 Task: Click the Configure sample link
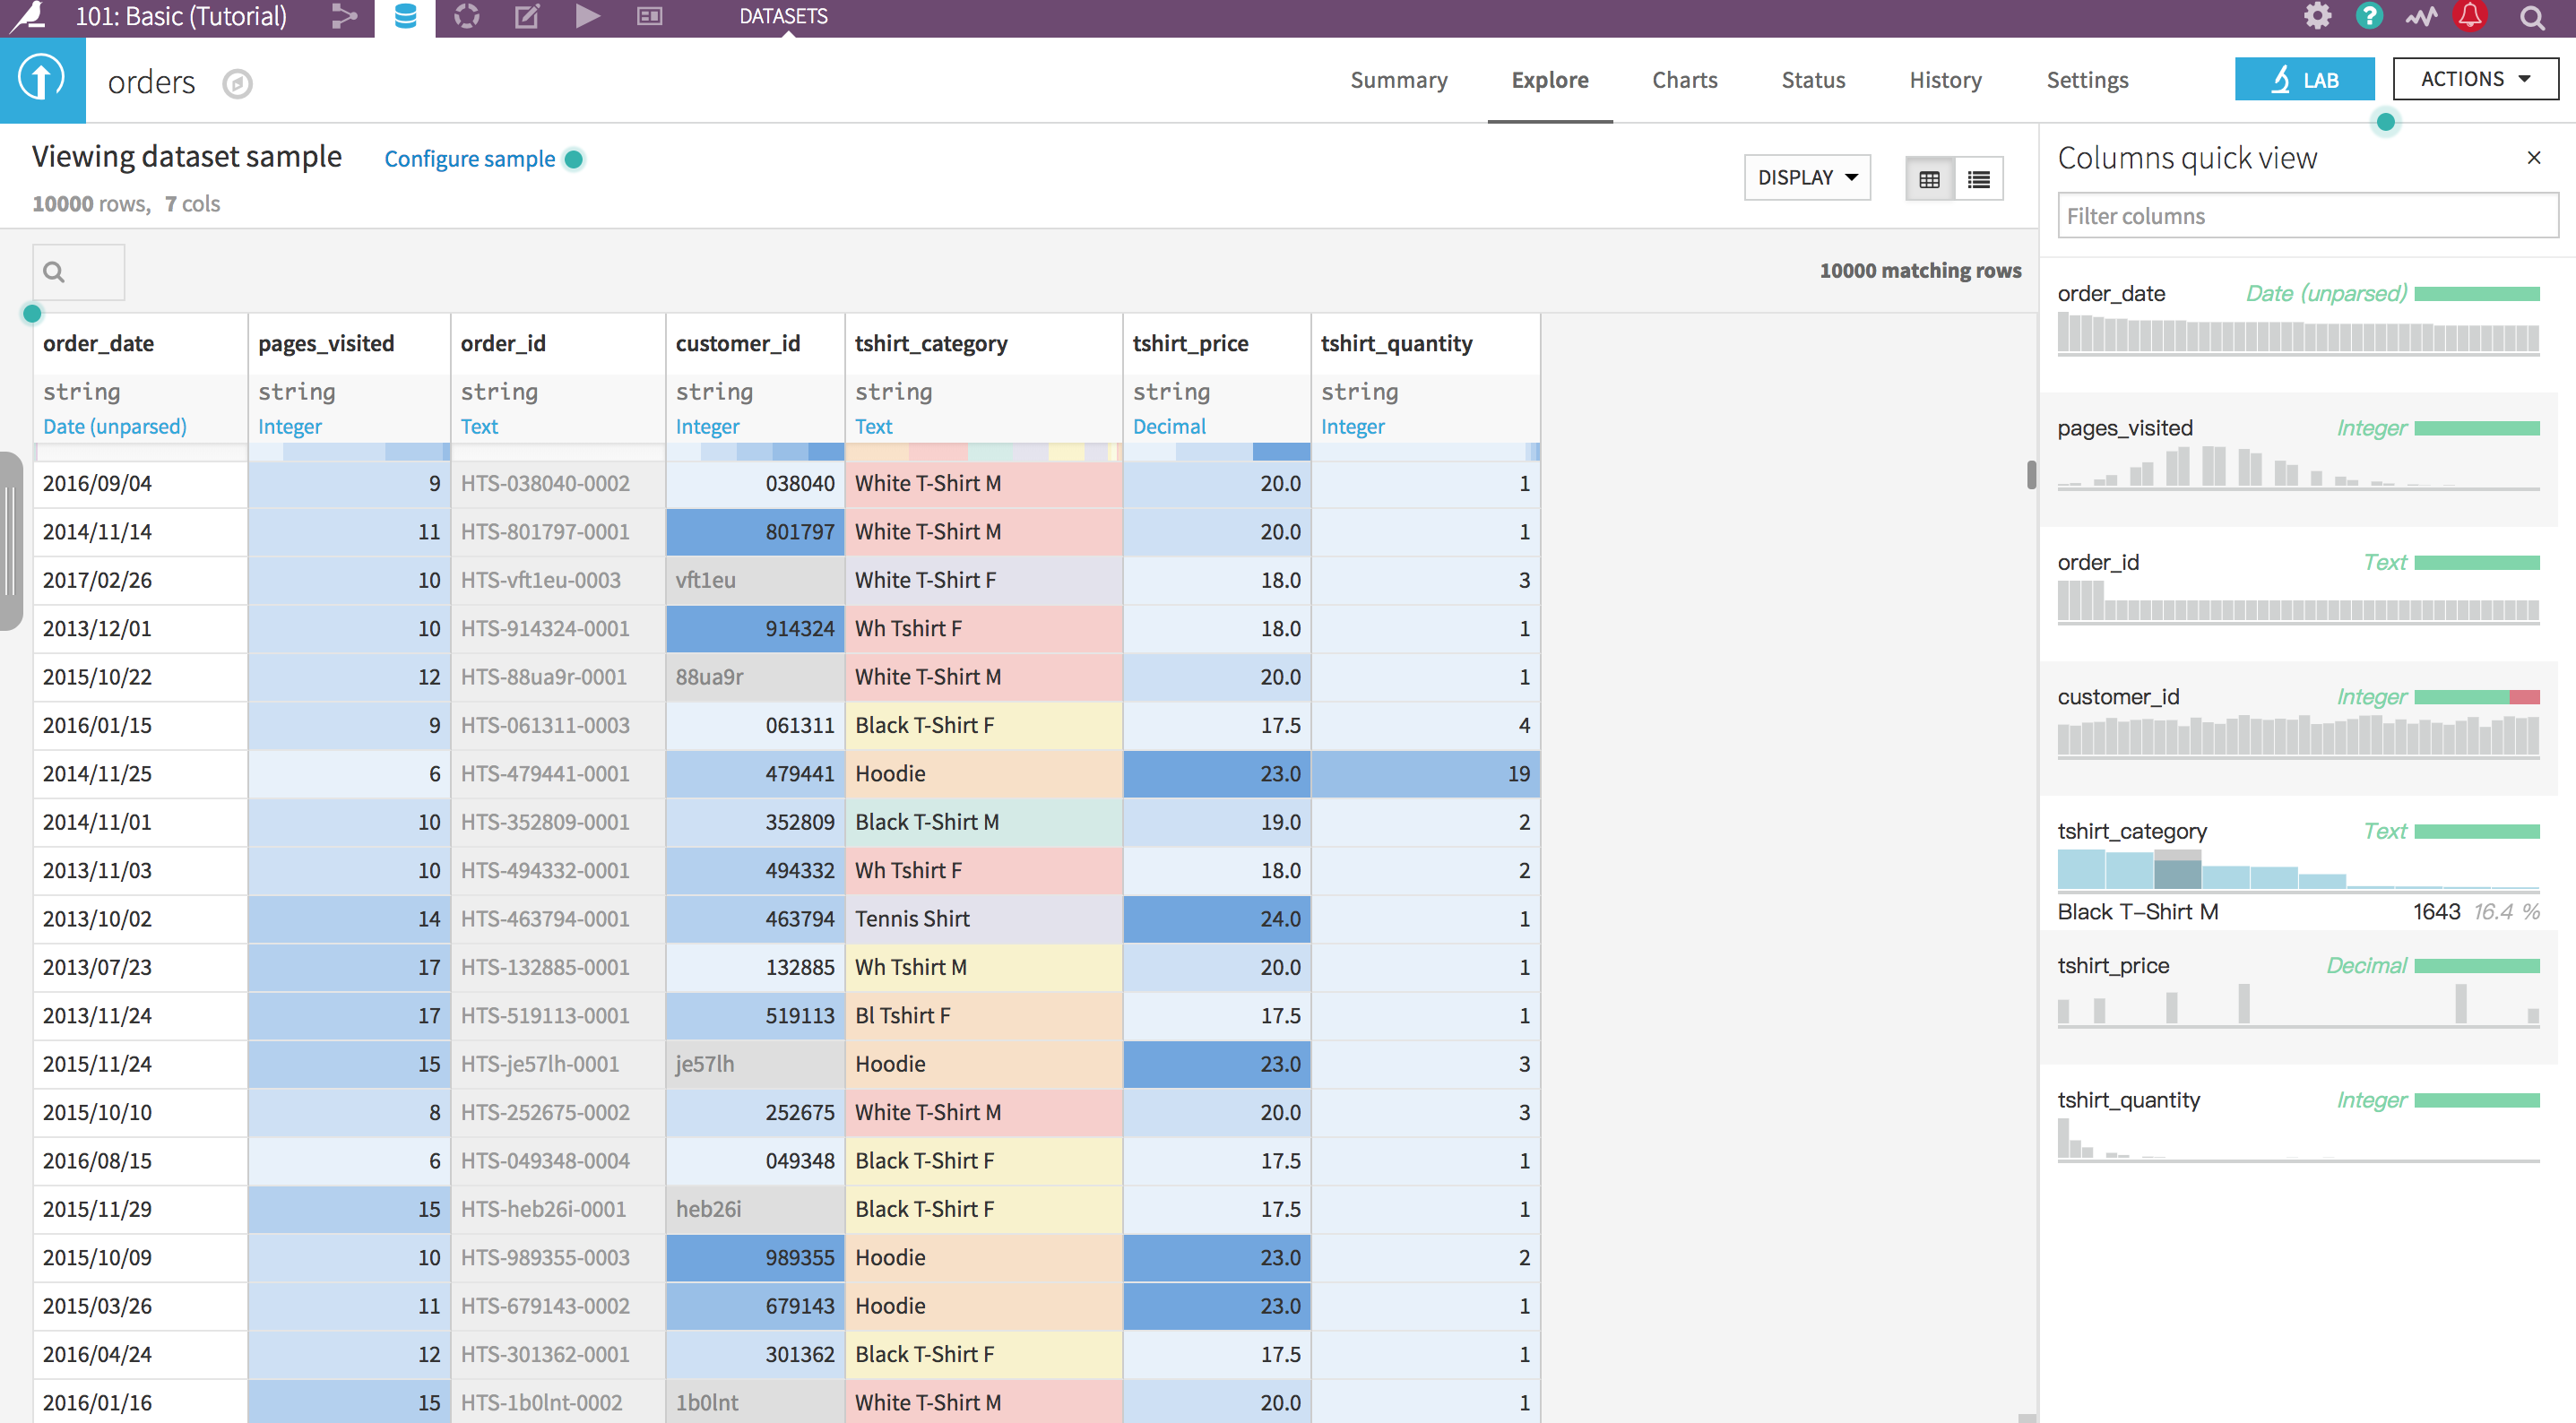coord(469,159)
